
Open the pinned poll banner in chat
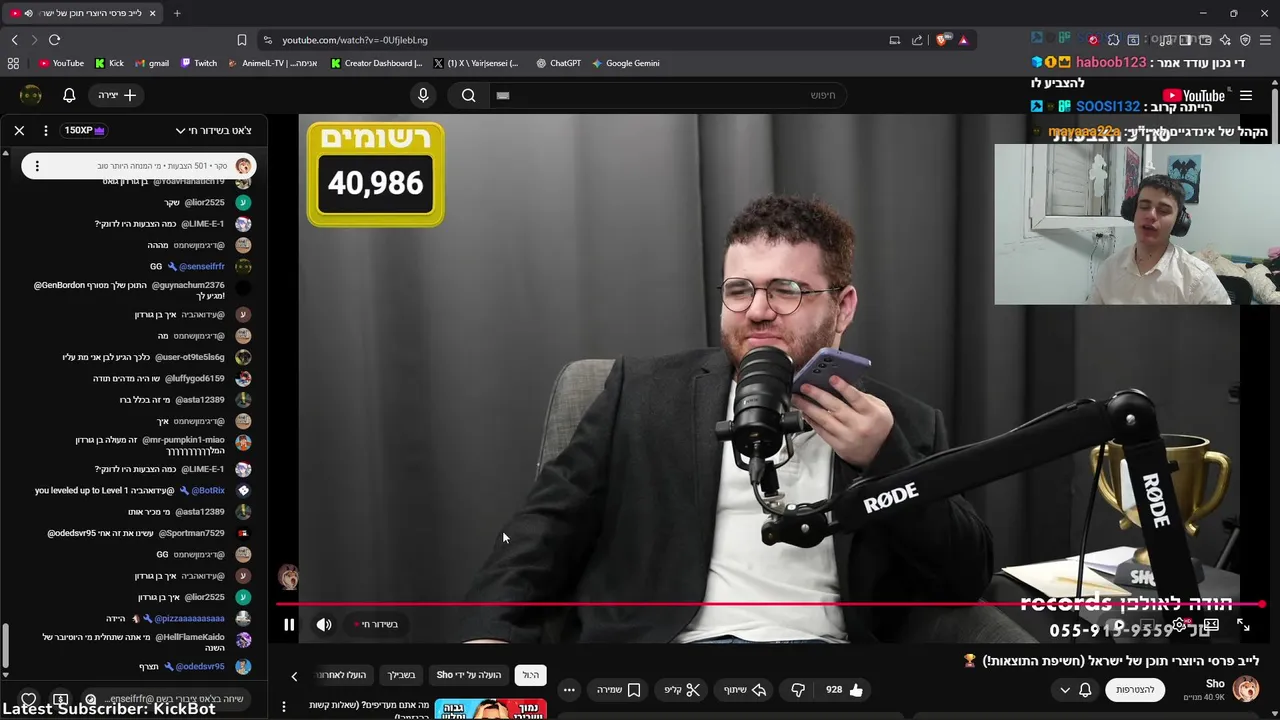click(139, 166)
